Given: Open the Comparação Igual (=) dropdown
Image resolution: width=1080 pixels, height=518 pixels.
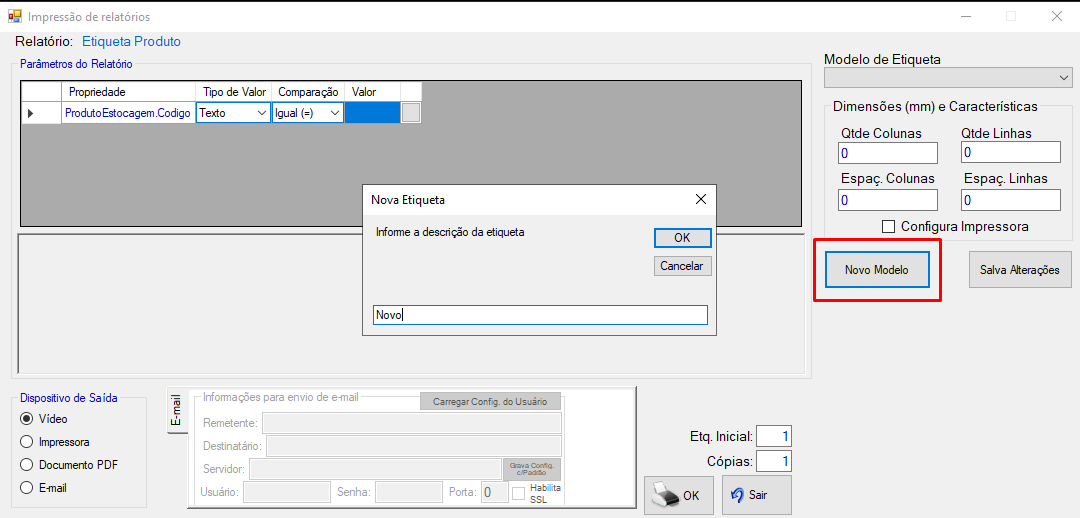Looking at the screenshot, I should [307, 113].
